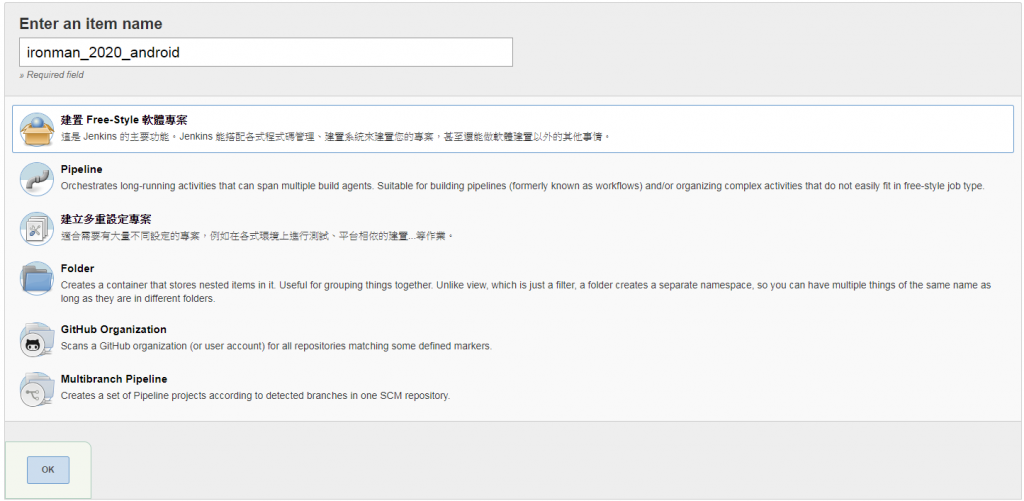This screenshot has width=1024, height=501.
Task: Click description 'Scans a GitHub organization'
Action: (276, 346)
